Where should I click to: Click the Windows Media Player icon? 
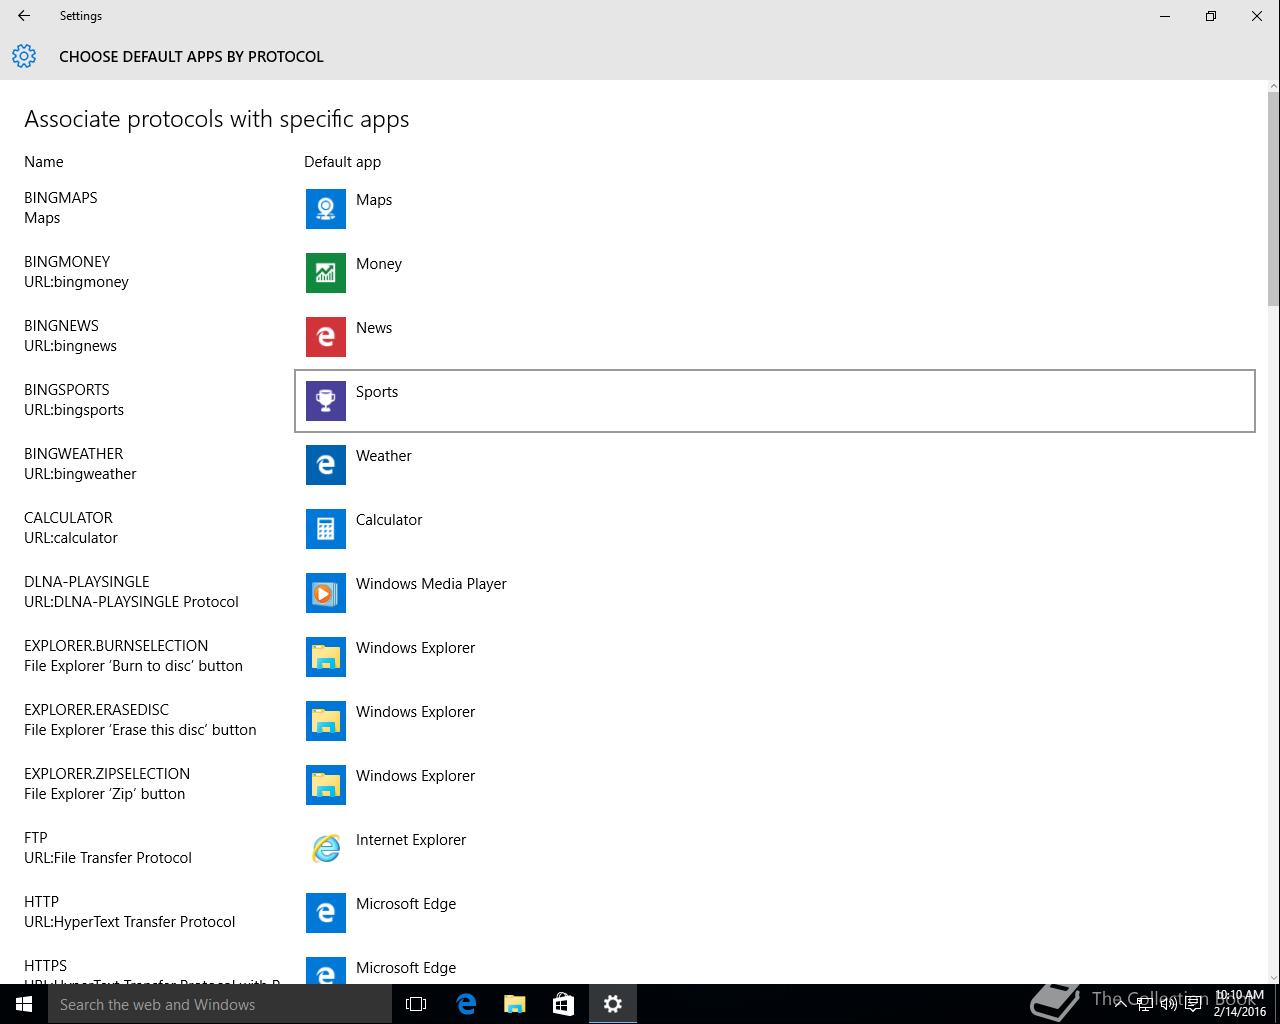click(x=326, y=593)
